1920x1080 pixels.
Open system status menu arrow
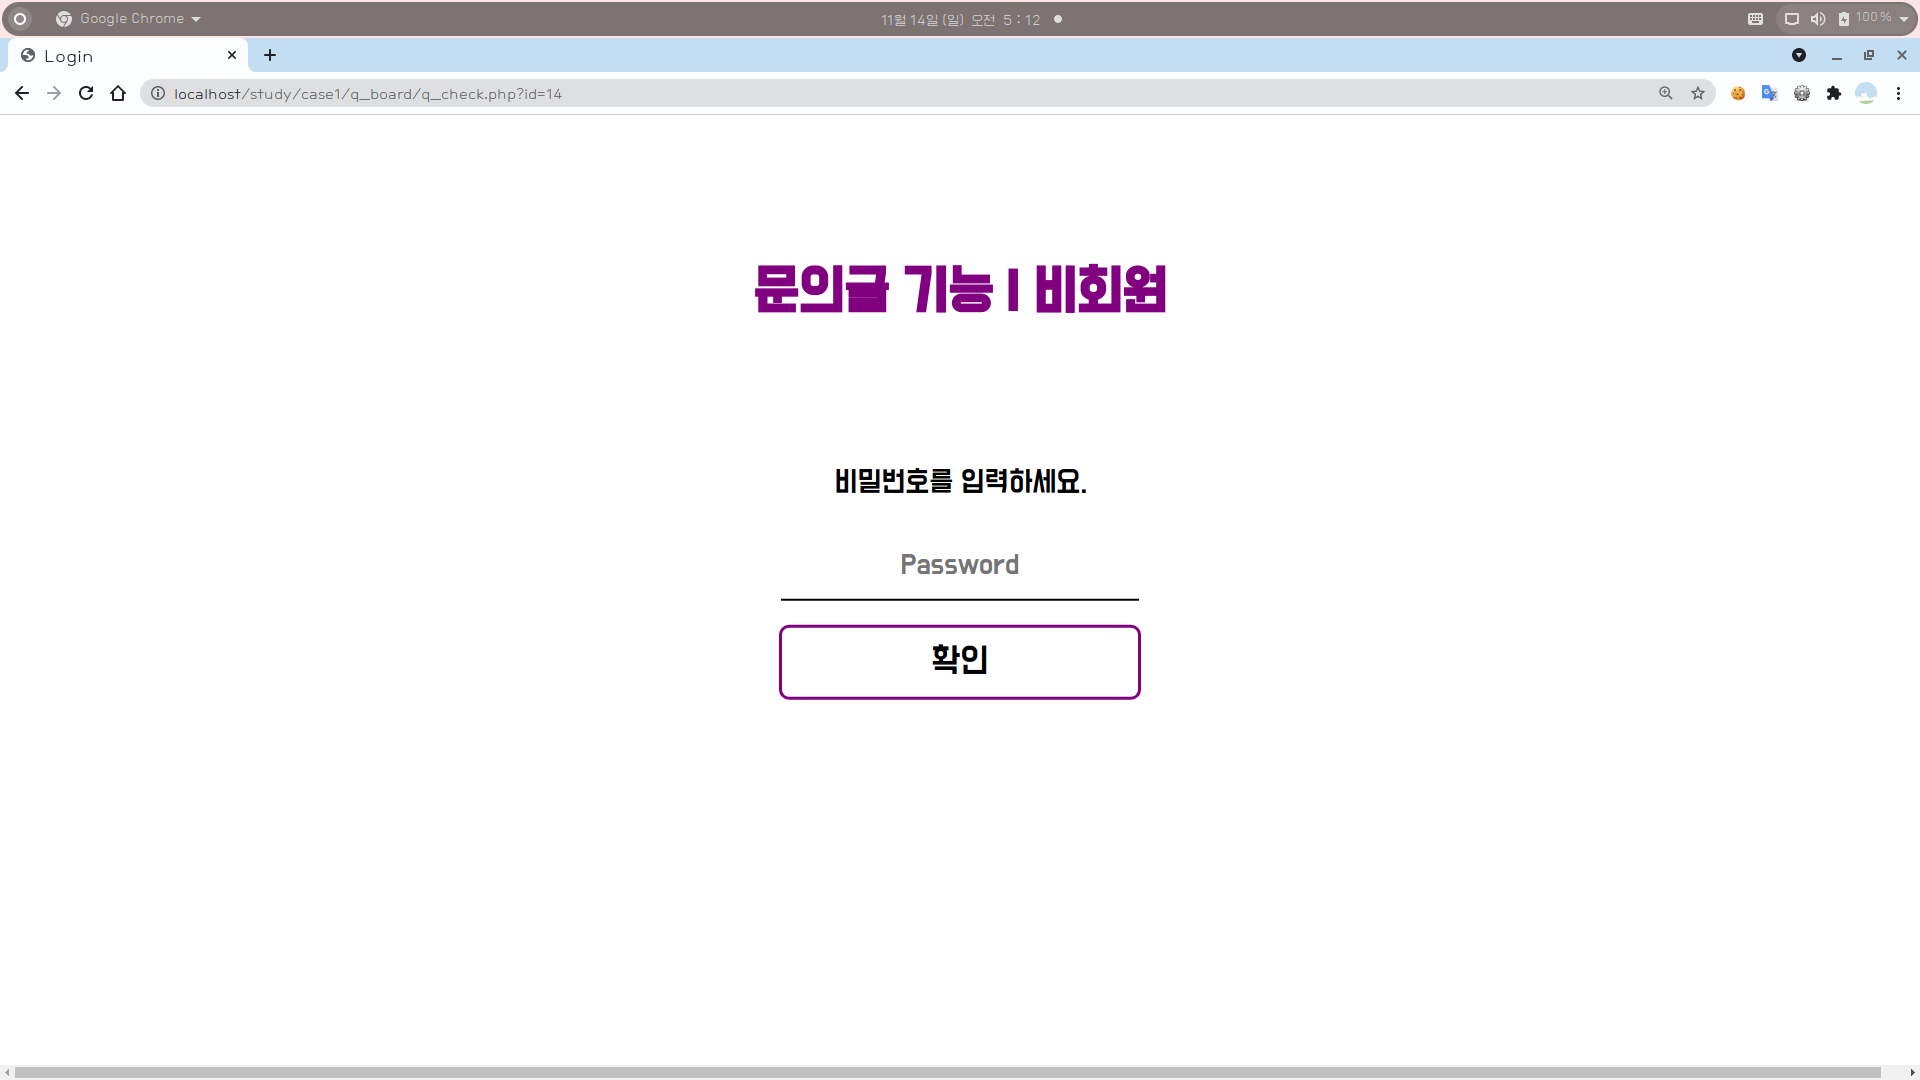click(1904, 19)
